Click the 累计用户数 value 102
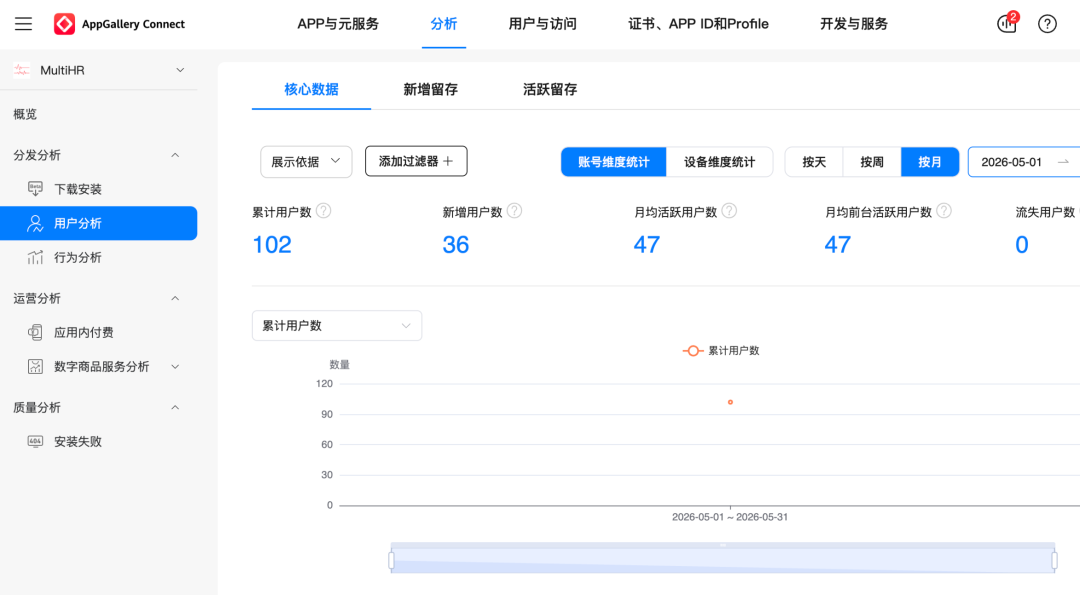Screen dimensions: 1080x595 [x=272, y=244]
